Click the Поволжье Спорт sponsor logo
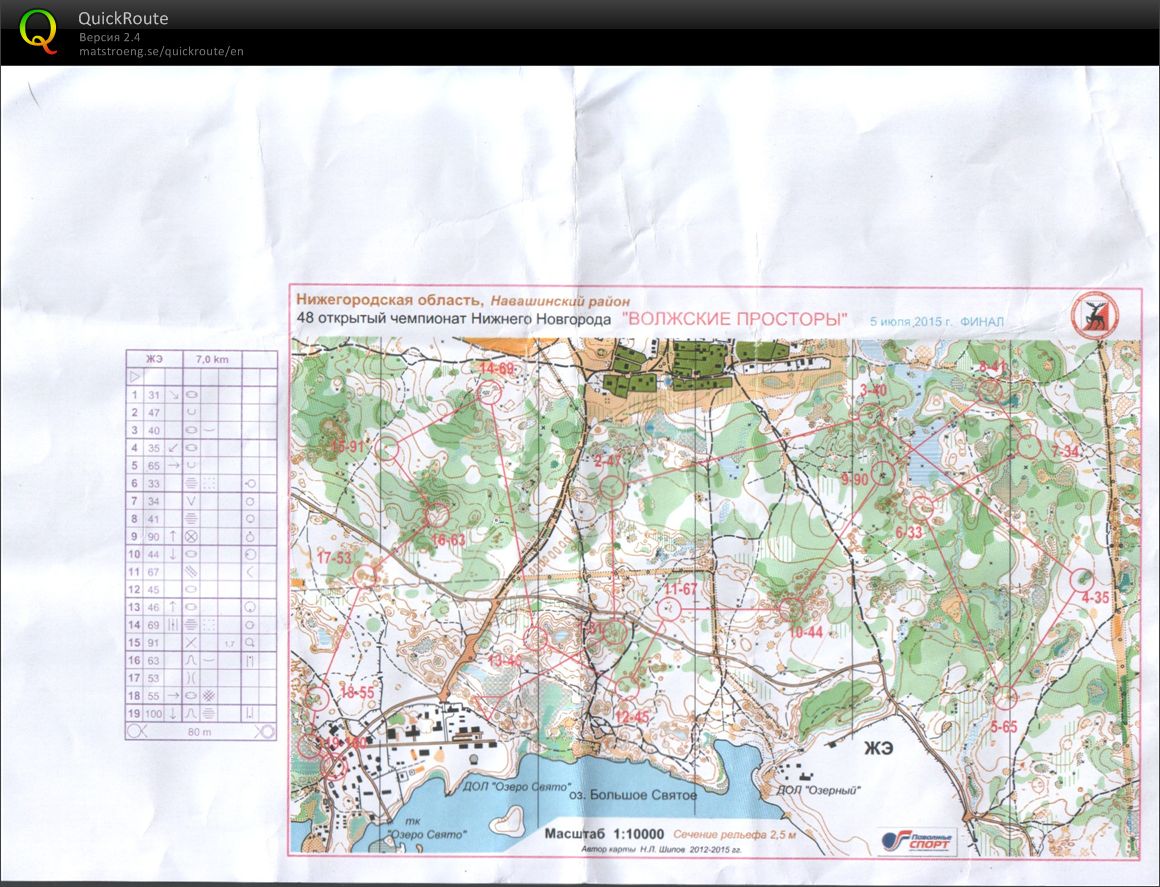This screenshot has width=1160, height=887. (x=917, y=841)
